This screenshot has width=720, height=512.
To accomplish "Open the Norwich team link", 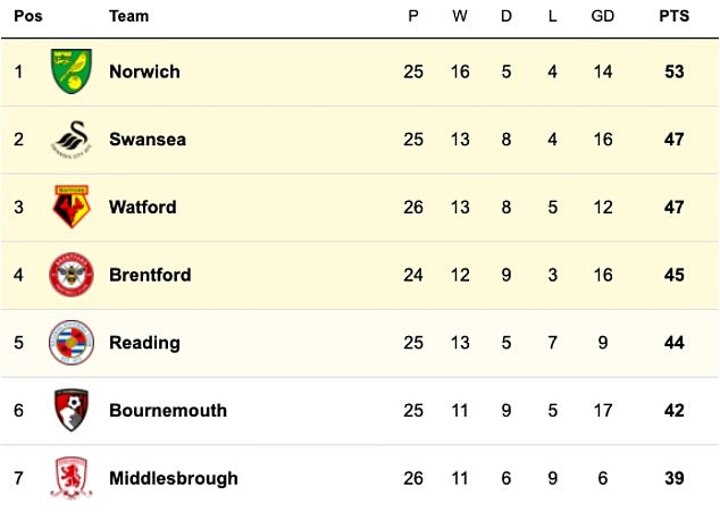I will [x=144, y=72].
